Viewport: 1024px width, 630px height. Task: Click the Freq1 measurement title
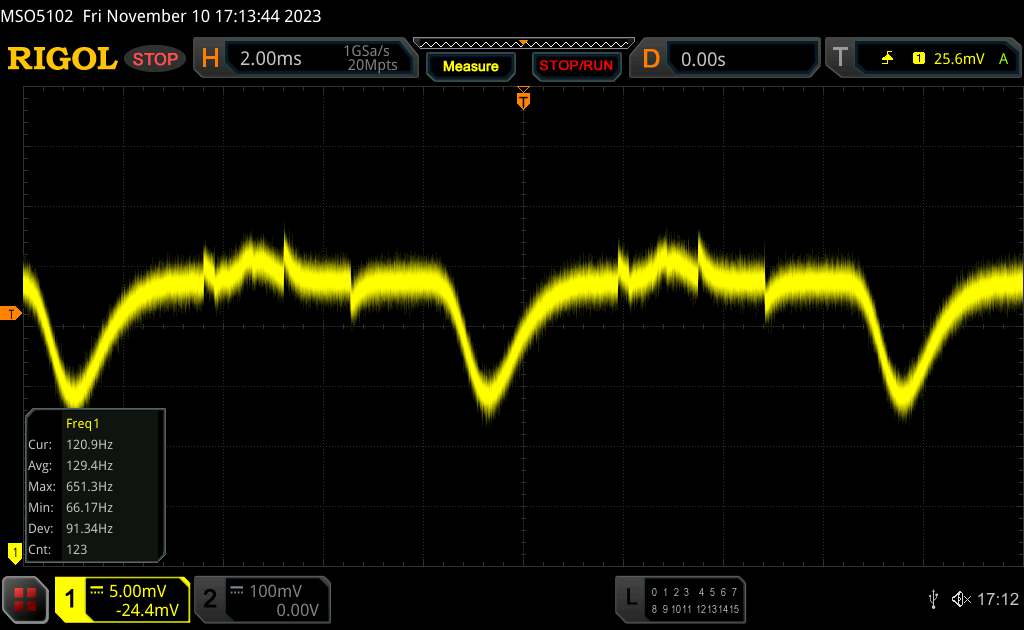(x=82, y=424)
